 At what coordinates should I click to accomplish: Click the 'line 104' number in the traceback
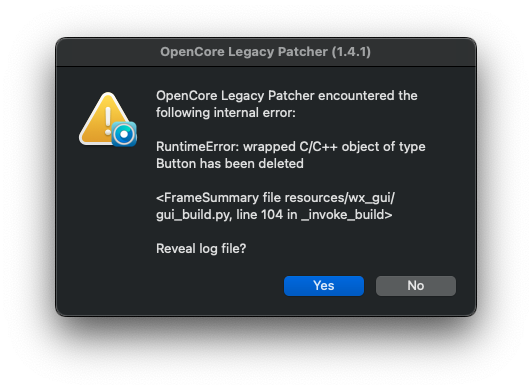click(x=260, y=215)
